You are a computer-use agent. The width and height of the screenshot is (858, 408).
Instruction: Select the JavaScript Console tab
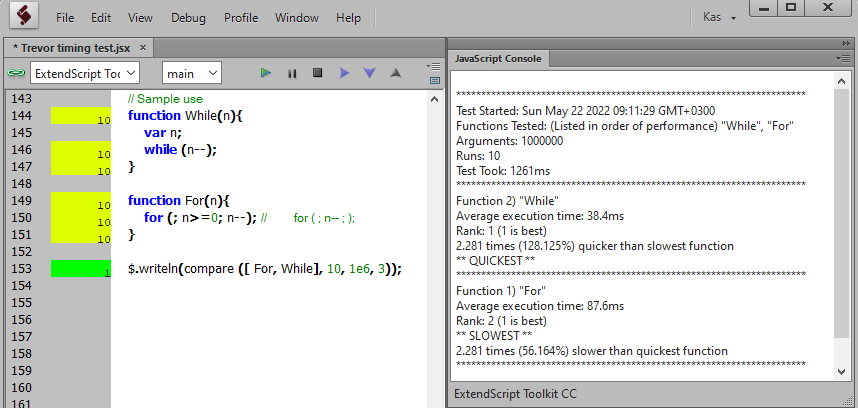[x=498, y=59]
